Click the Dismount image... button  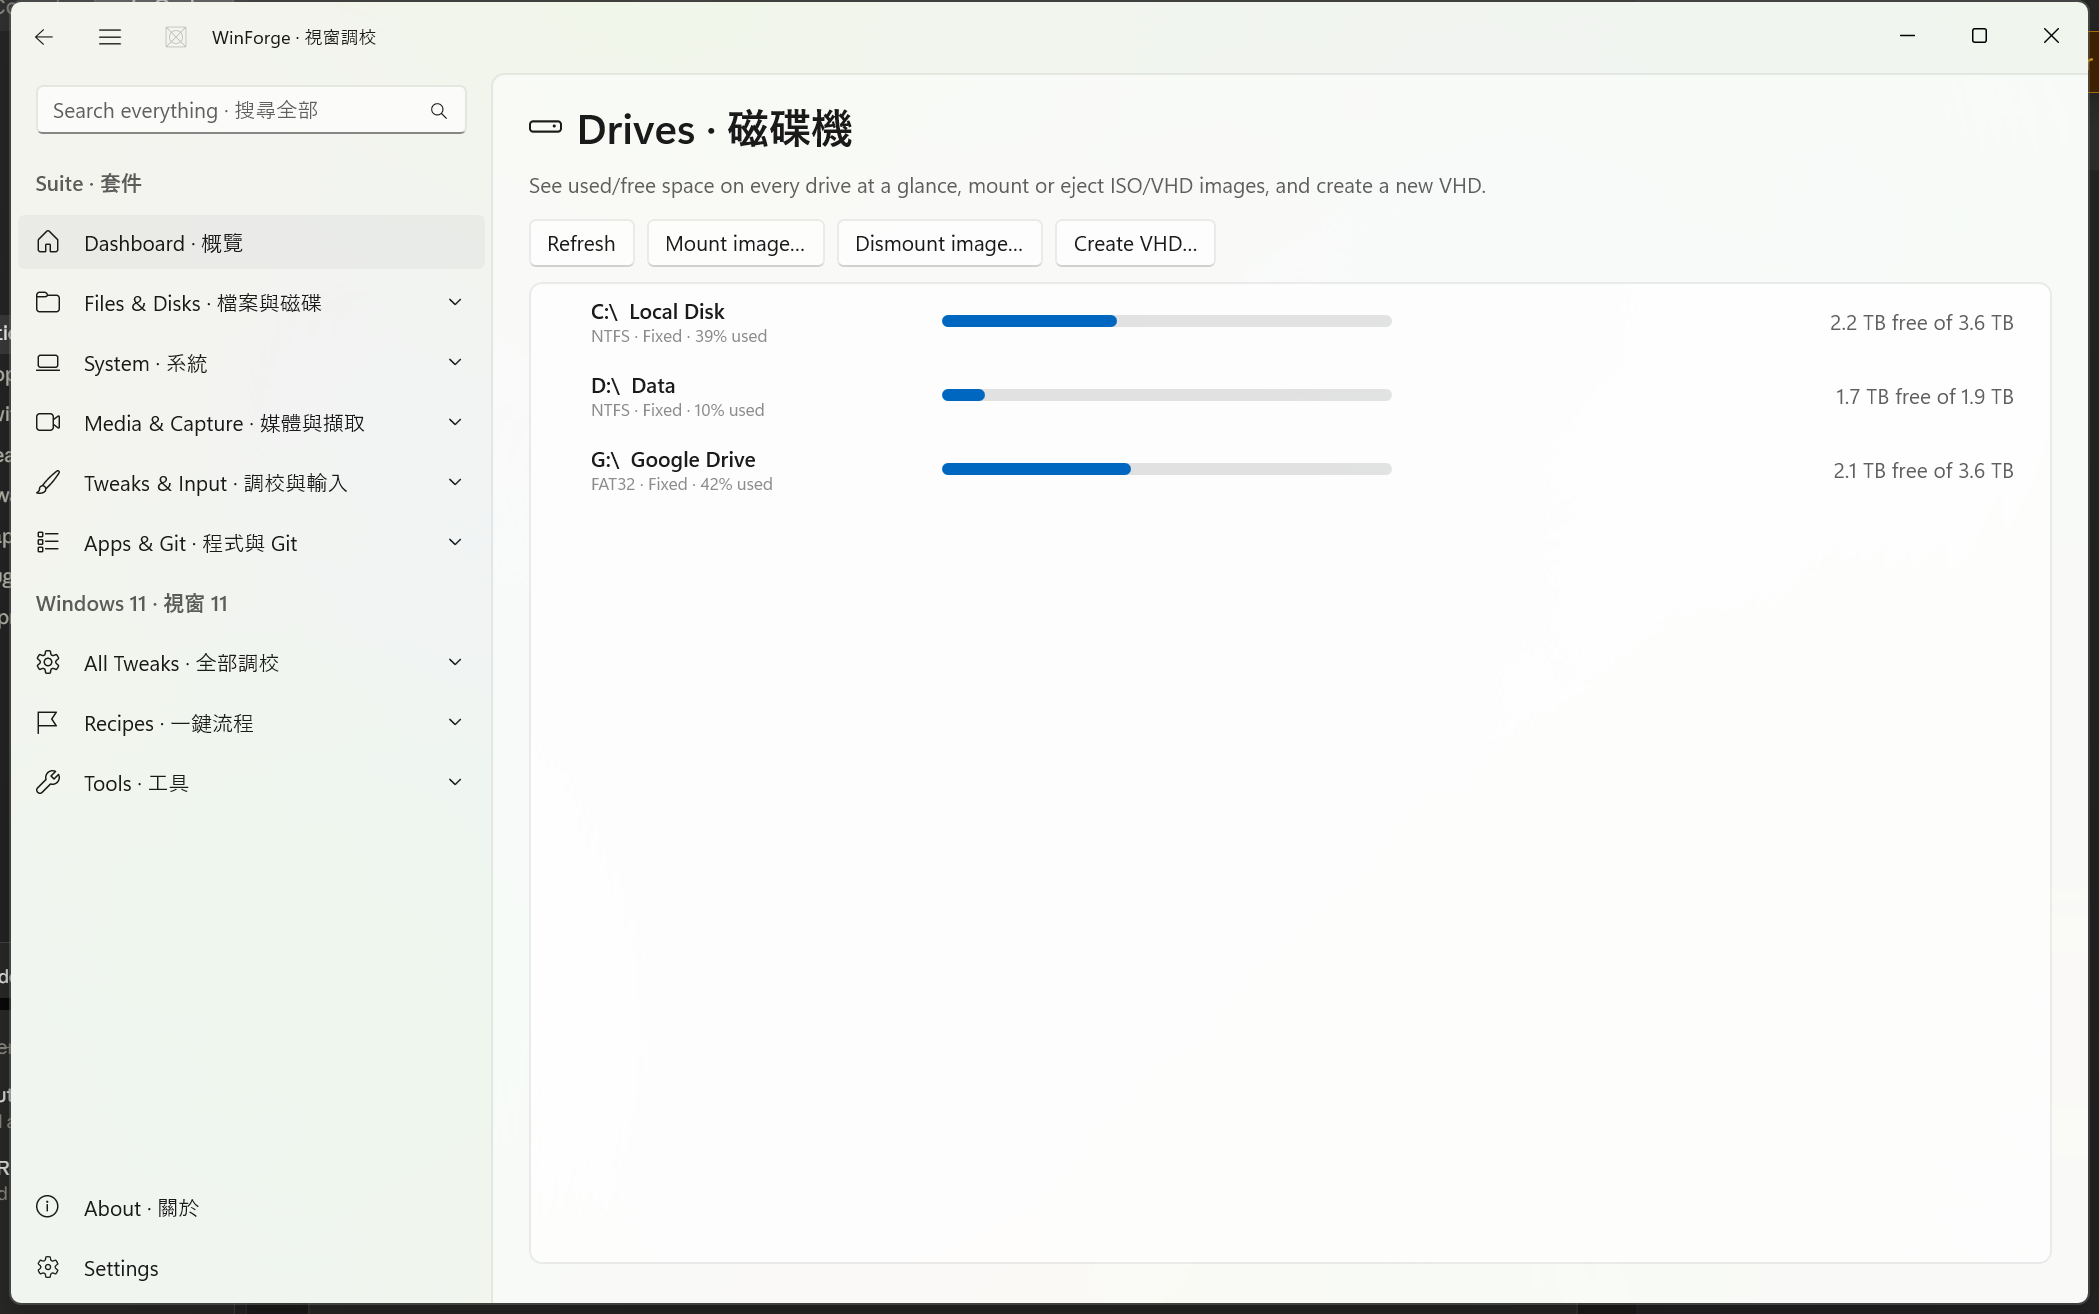939,243
